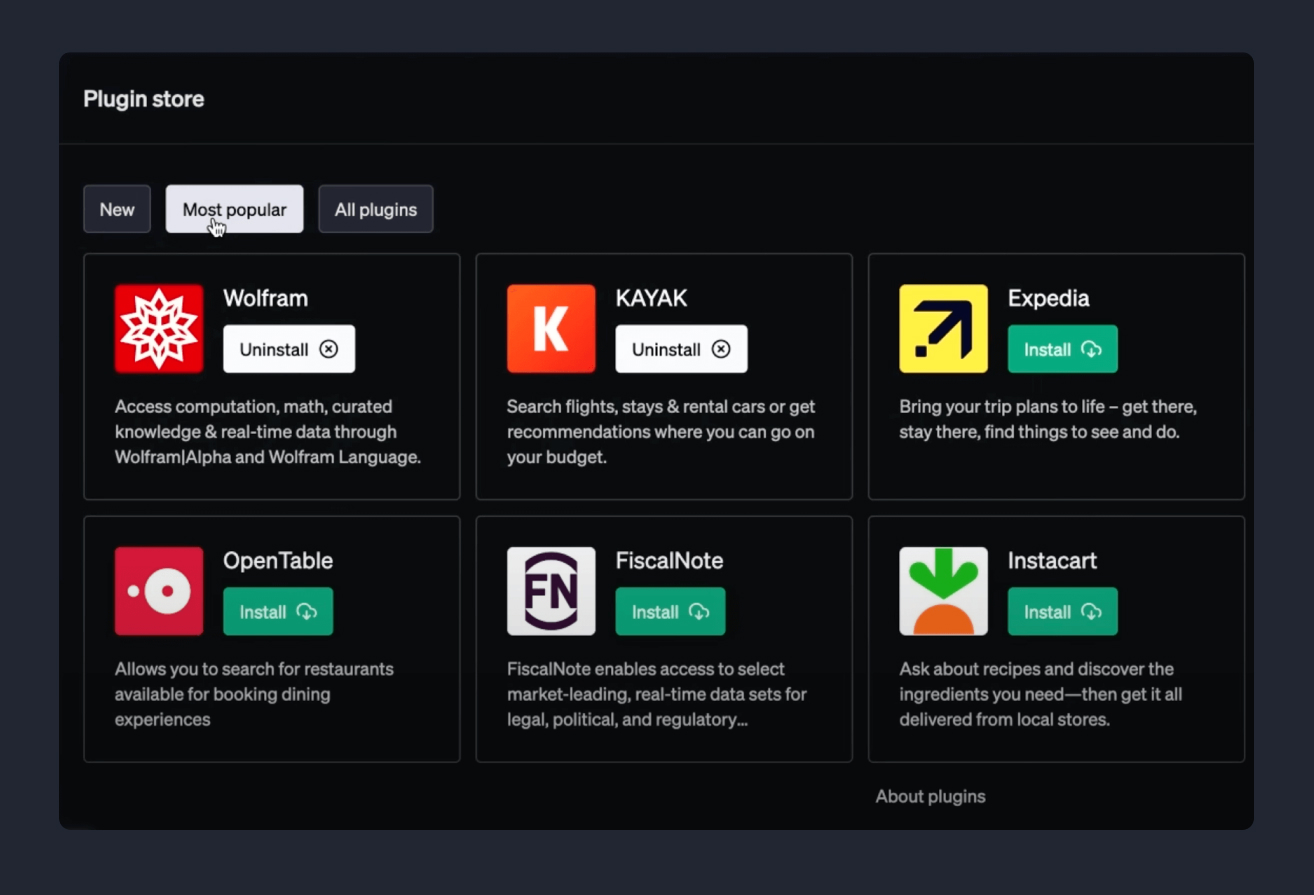Click the Expedia plugin title
The height and width of the screenshot is (895, 1314).
tap(1048, 298)
